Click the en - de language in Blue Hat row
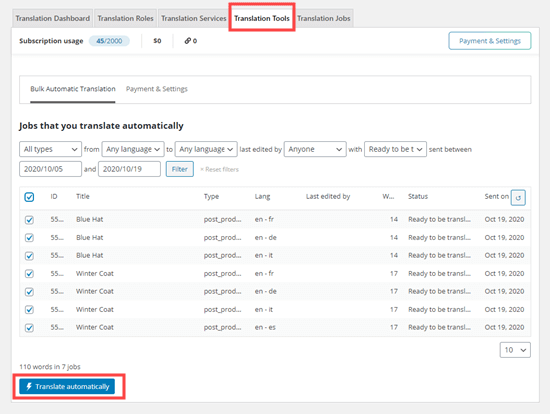This screenshot has height=414, width=550. [x=266, y=238]
